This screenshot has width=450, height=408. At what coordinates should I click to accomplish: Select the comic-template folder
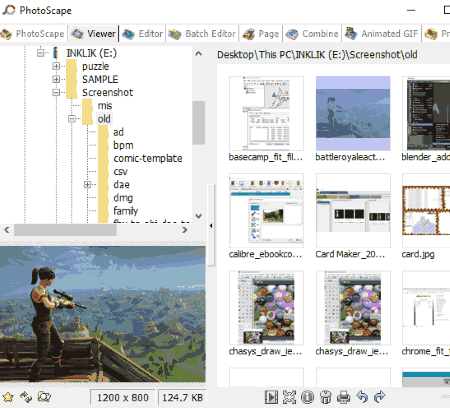(148, 158)
